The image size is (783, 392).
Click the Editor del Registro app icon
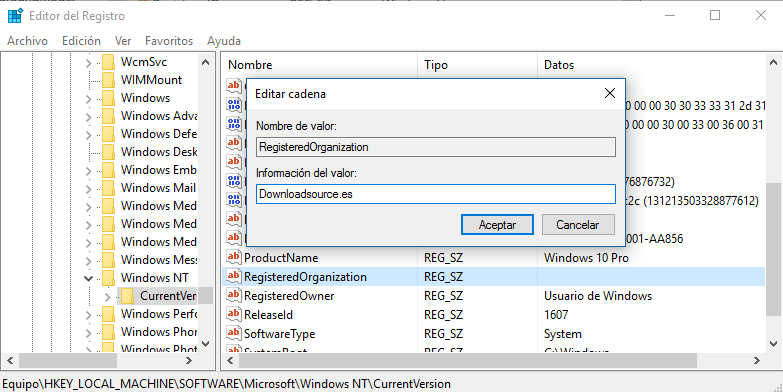(15, 16)
